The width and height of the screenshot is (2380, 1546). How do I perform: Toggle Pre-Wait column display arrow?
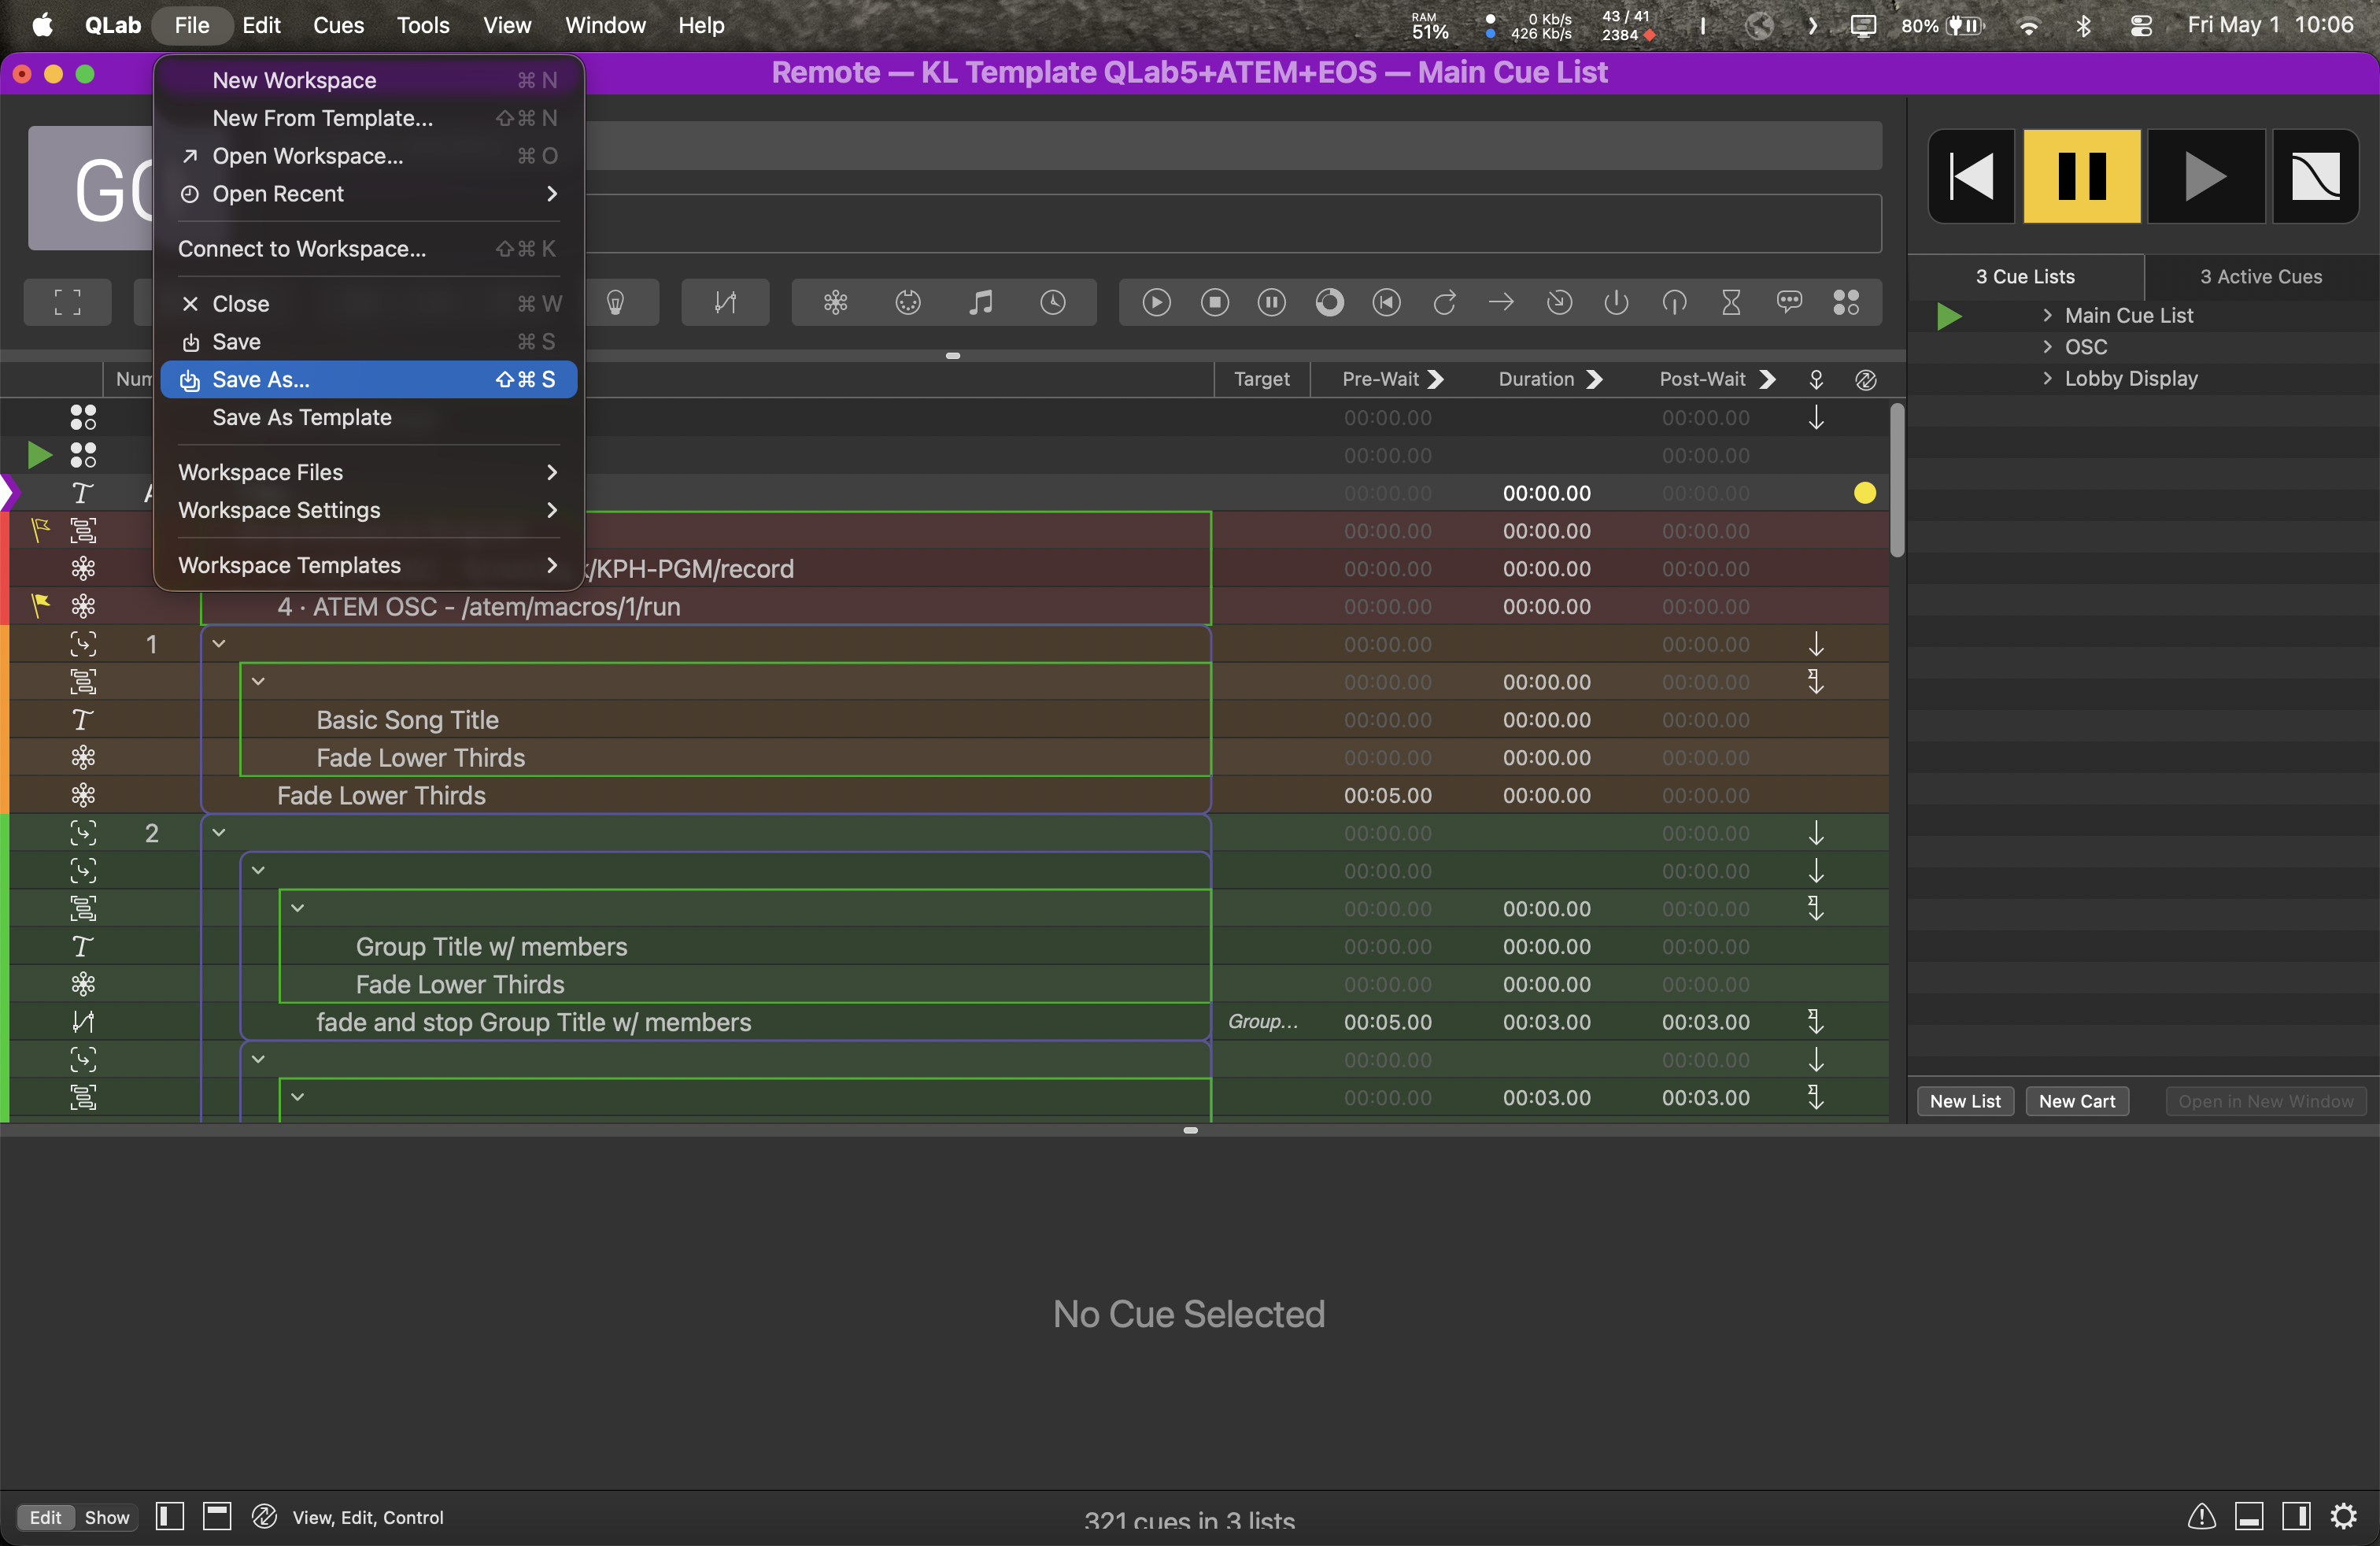(1436, 380)
